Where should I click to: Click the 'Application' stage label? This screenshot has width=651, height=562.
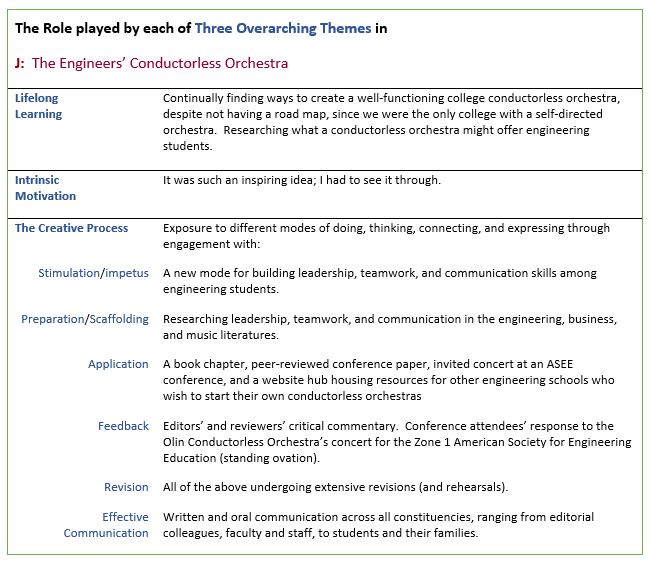(118, 364)
